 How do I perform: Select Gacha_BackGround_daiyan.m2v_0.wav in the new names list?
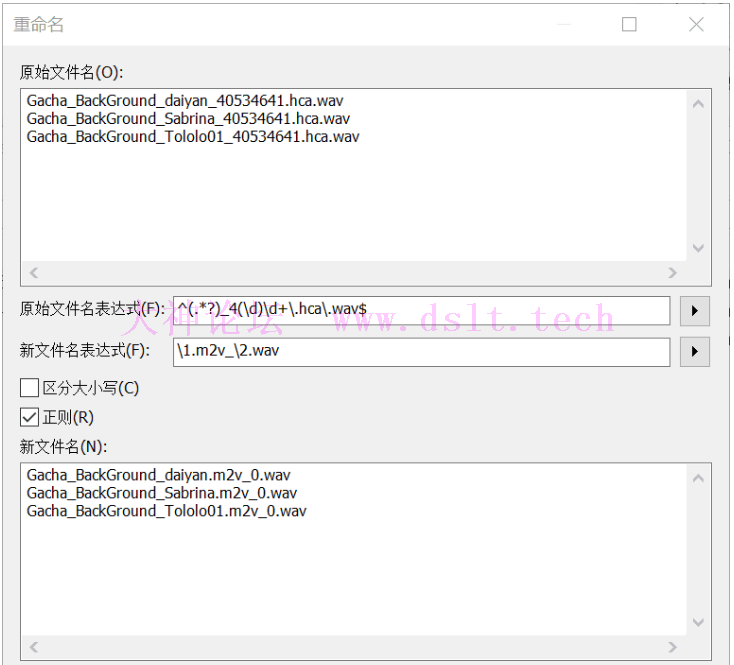[x=159, y=475]
